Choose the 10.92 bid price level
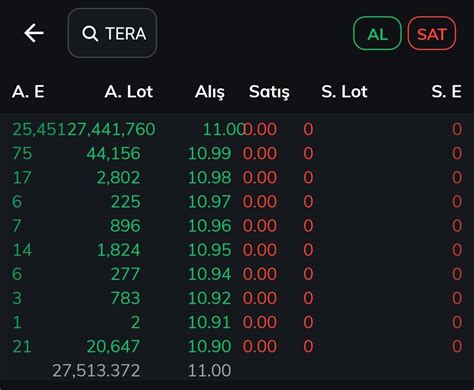The image size is (474, 390). coord(210,298)
